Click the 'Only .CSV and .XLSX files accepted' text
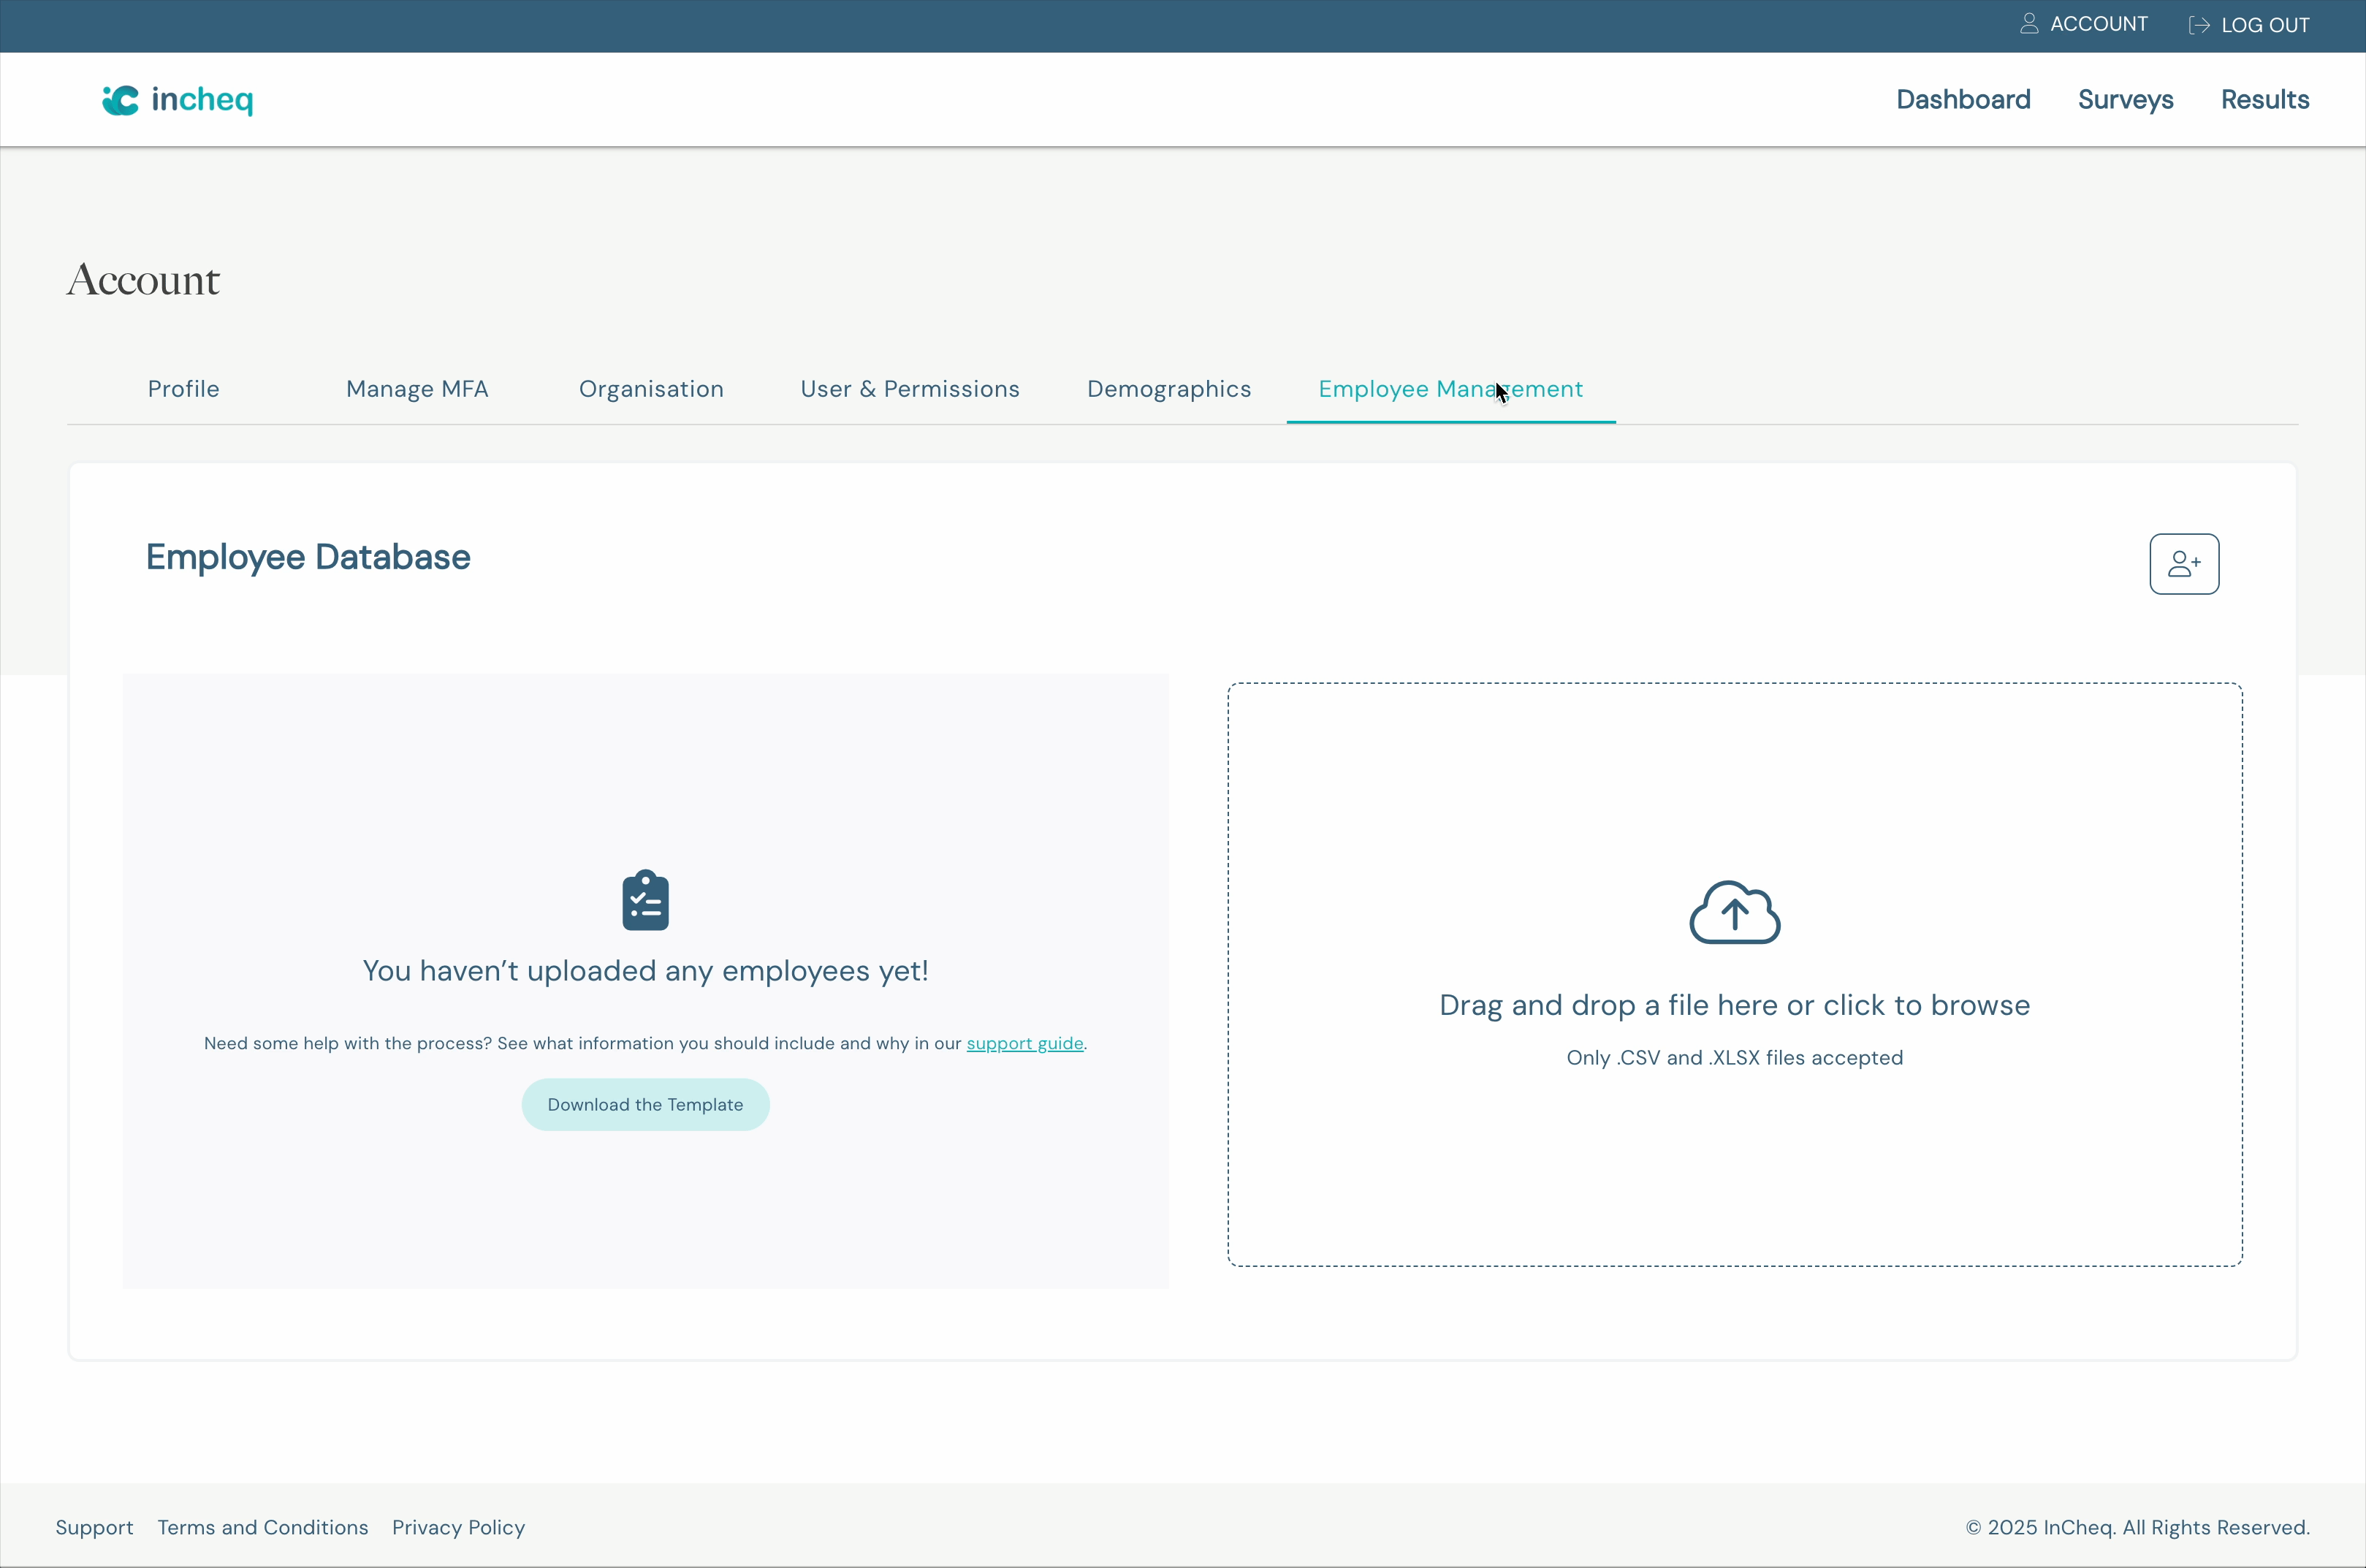 tap(1734, 1058)
